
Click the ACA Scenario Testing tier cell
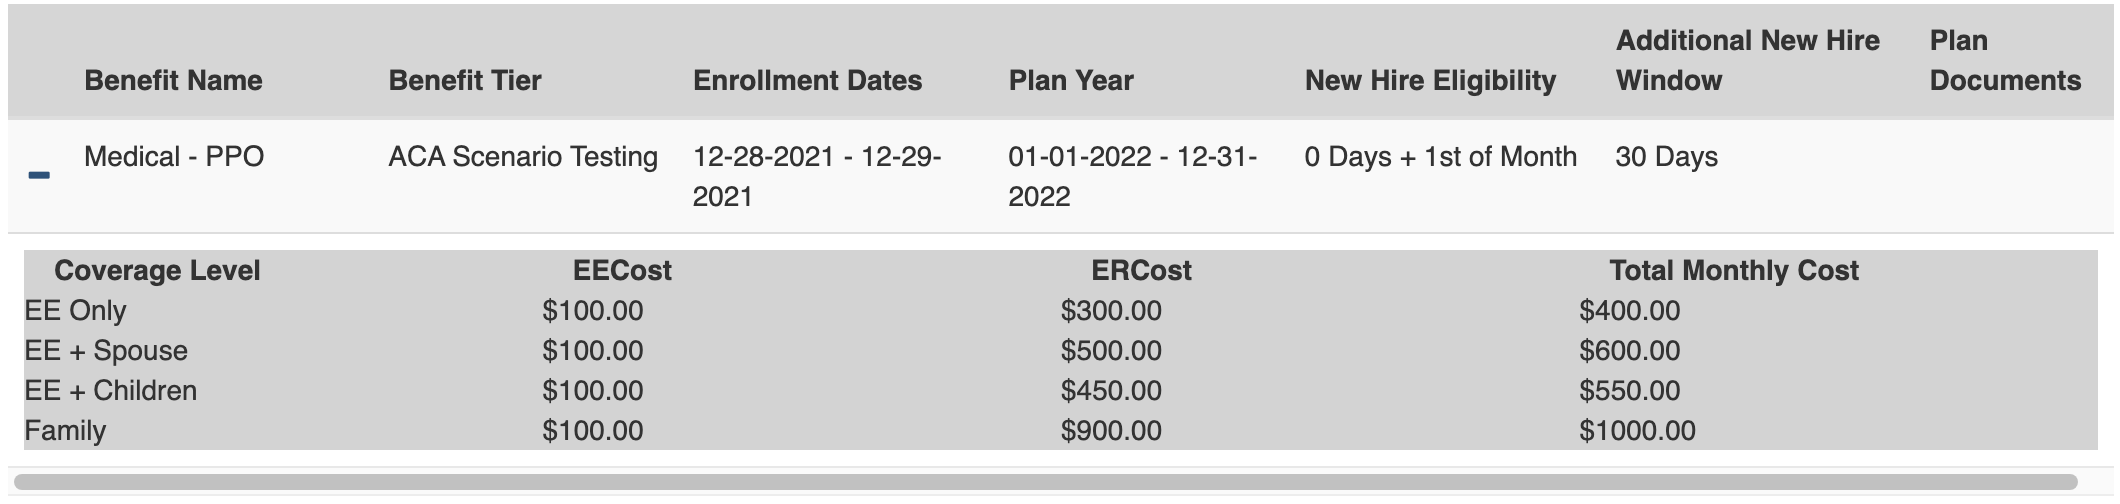coord(523,157)
